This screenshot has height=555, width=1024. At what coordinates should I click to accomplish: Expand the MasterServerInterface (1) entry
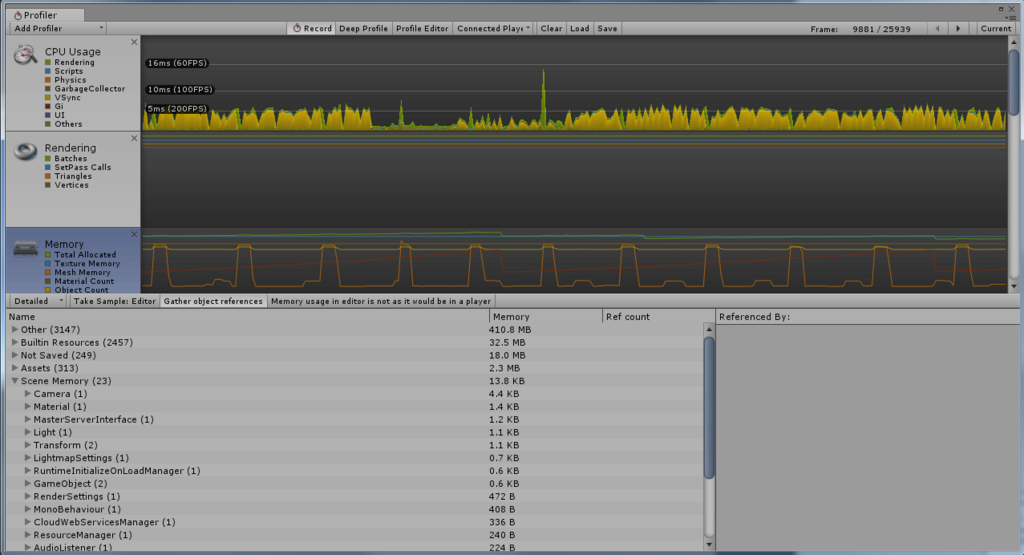(27, 419)
